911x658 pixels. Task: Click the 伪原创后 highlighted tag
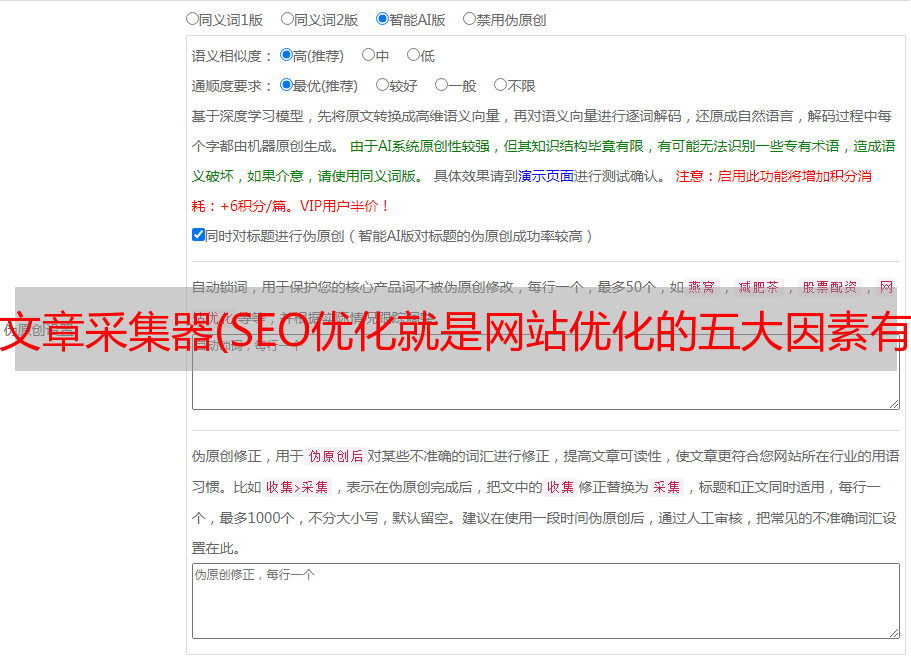335,456
